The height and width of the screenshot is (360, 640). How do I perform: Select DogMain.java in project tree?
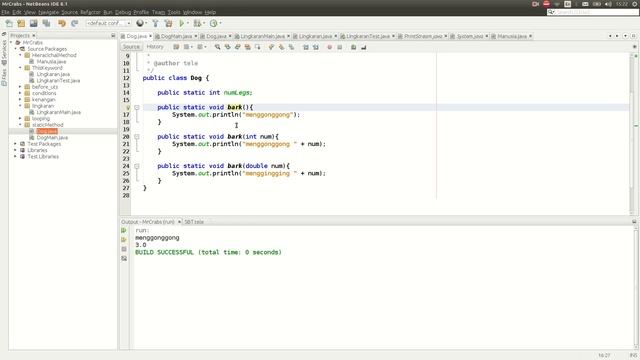click(x=52, y=138)
